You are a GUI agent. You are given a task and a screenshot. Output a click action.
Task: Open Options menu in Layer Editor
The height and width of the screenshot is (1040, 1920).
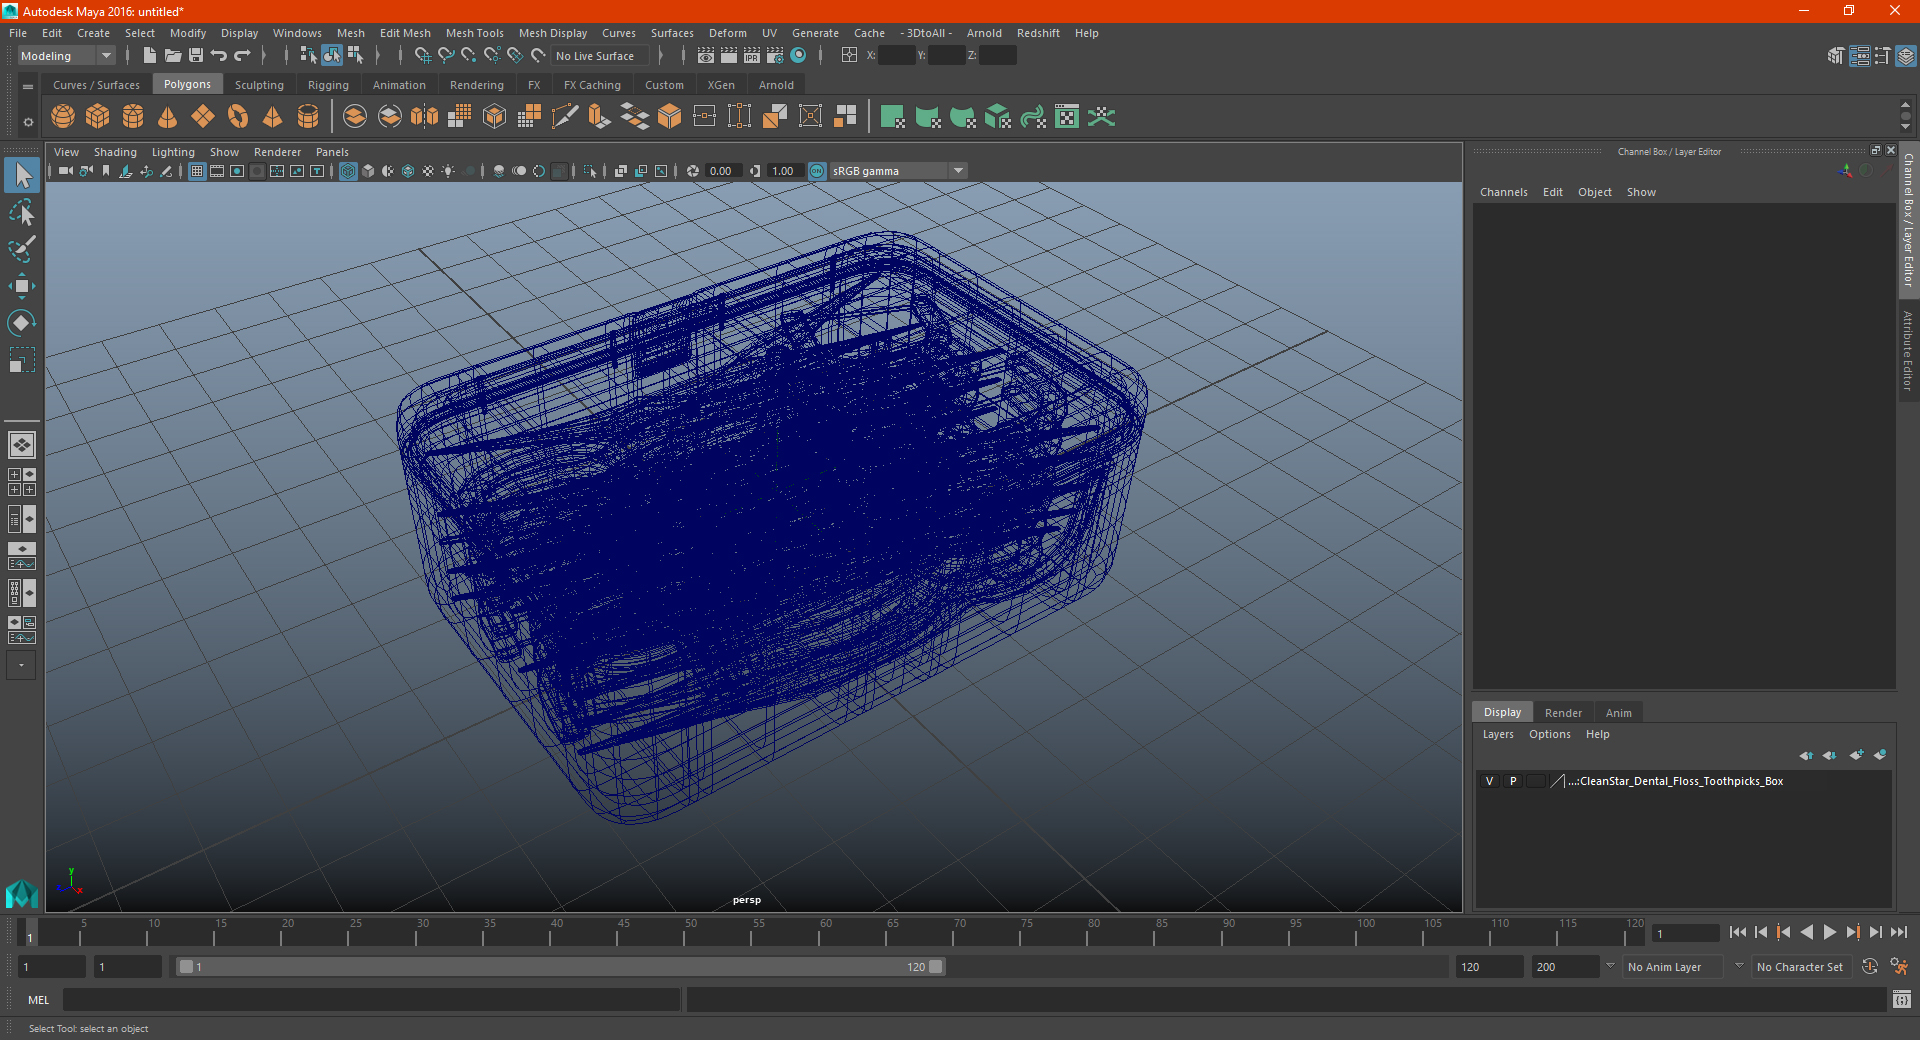tap(1549, 734)
